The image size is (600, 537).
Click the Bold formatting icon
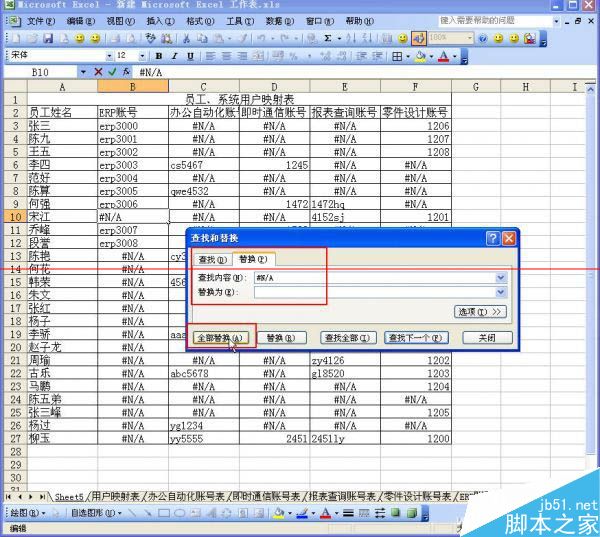[x=160, y=56]
